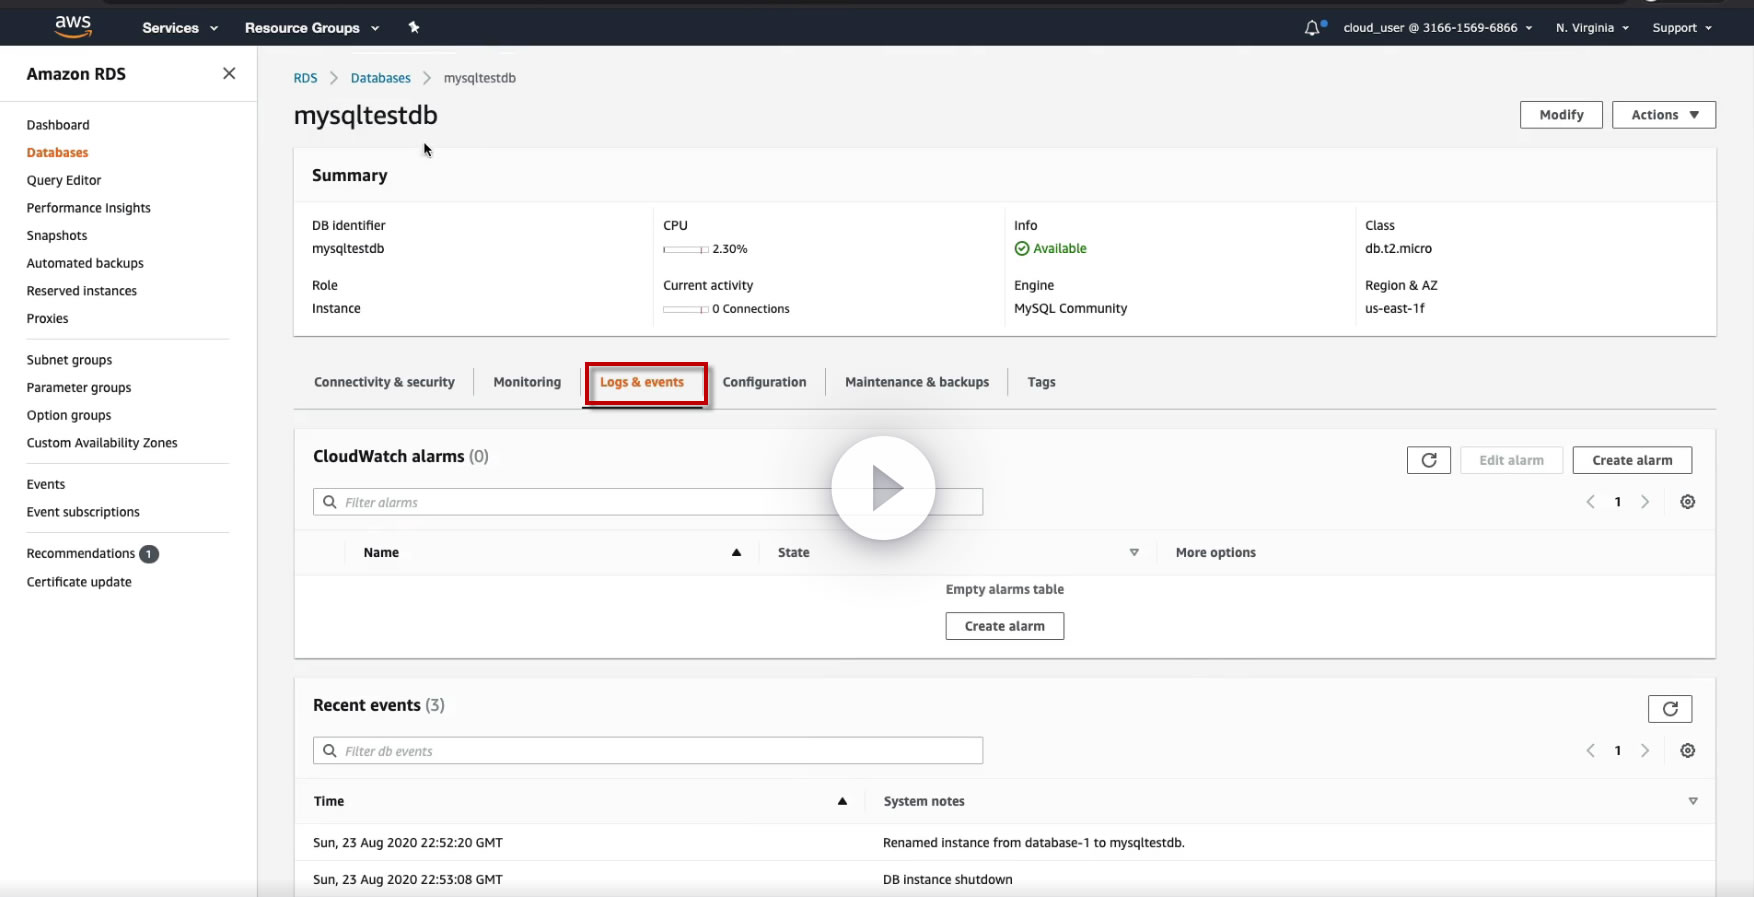The height and width of the screenshot is (897, 1754).
Task: Click the AWS logo home icon
Action: [x=73, y=27]
